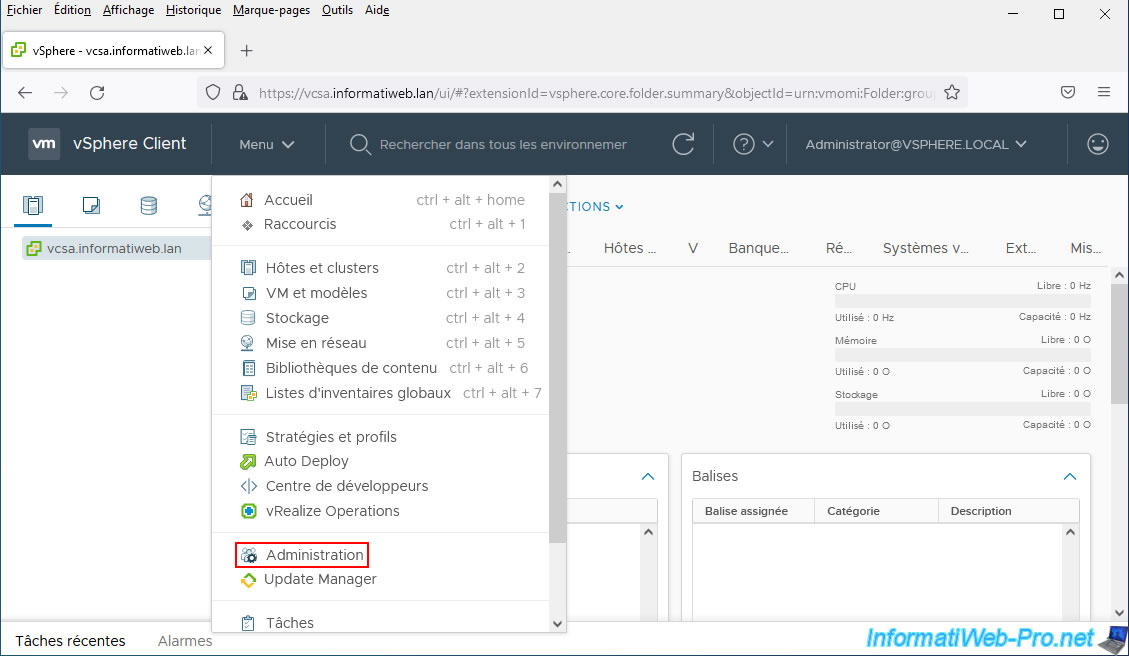The image size is (1129, 656).
Task: Open Bibliothèques de contenu from the menu
Action: tap(351, 368)
